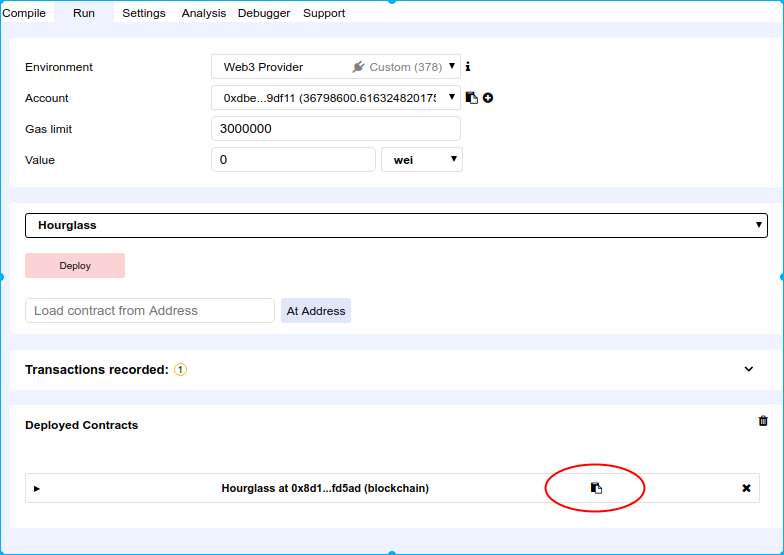Go to the Analysis tab
The height and width of the screenshot is (555, 784).
point(204,13)
